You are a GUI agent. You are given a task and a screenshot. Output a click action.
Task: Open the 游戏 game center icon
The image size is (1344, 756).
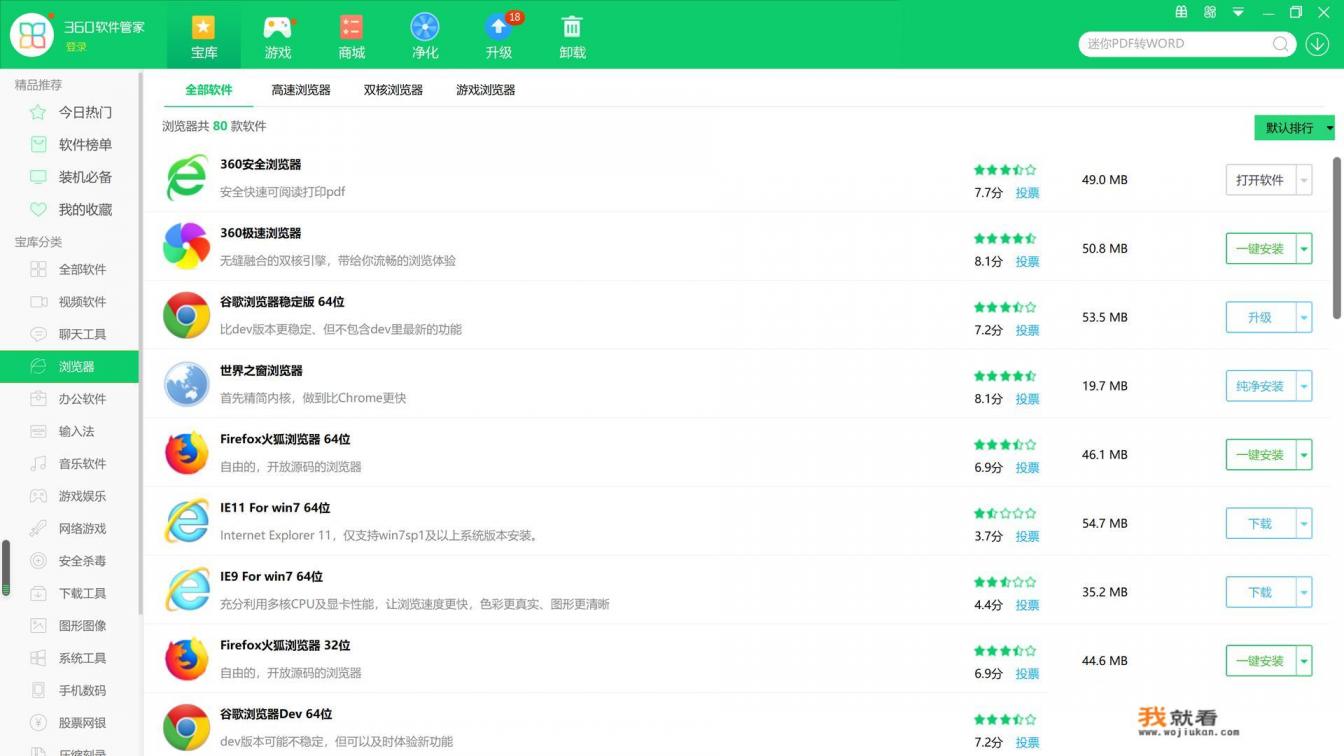tap(277, 28)
